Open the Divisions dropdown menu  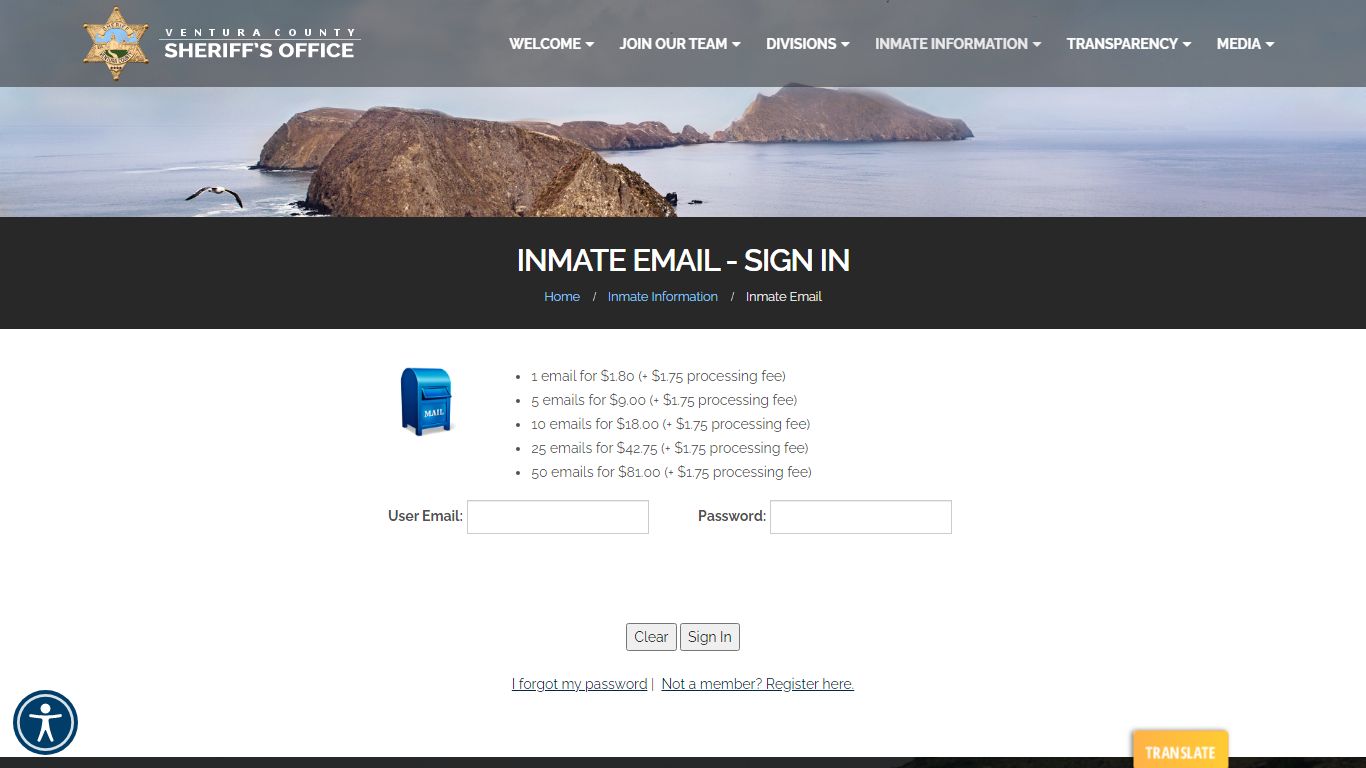[808, 44]
